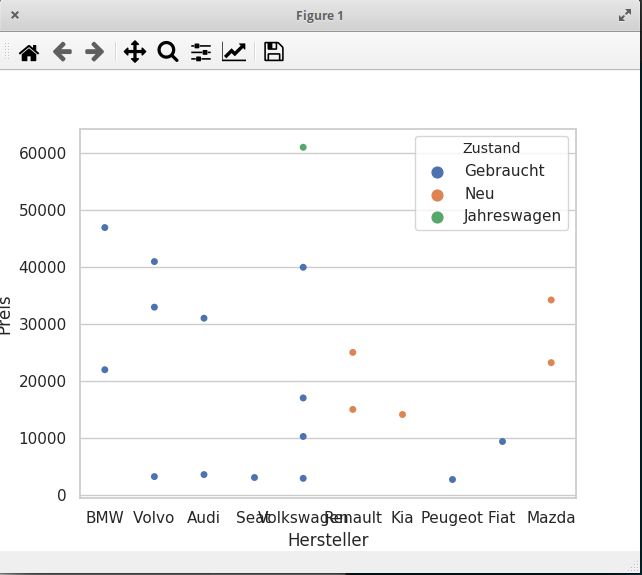The height and width of the screenshot is (575, 642).
Task: Click the Hersteller x-axis label
Action: (x=328, y=540)
